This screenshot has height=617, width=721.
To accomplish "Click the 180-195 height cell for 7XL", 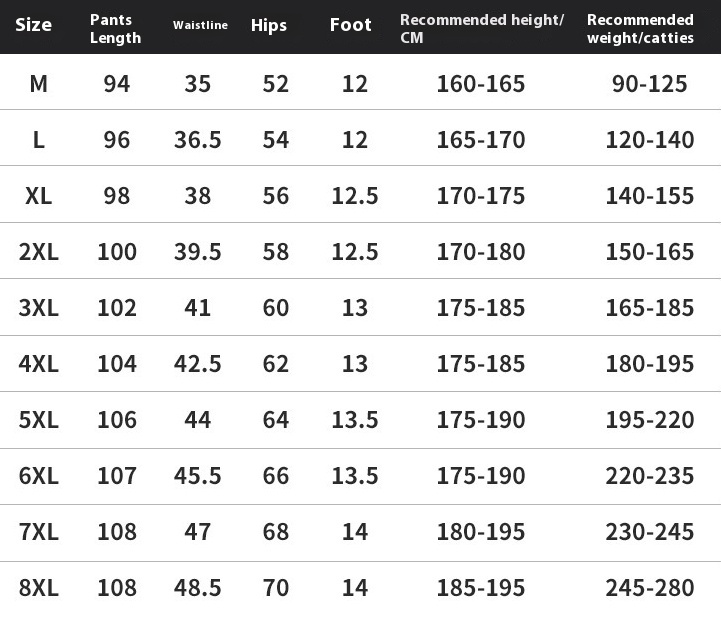I will click(x=480, y=532).
